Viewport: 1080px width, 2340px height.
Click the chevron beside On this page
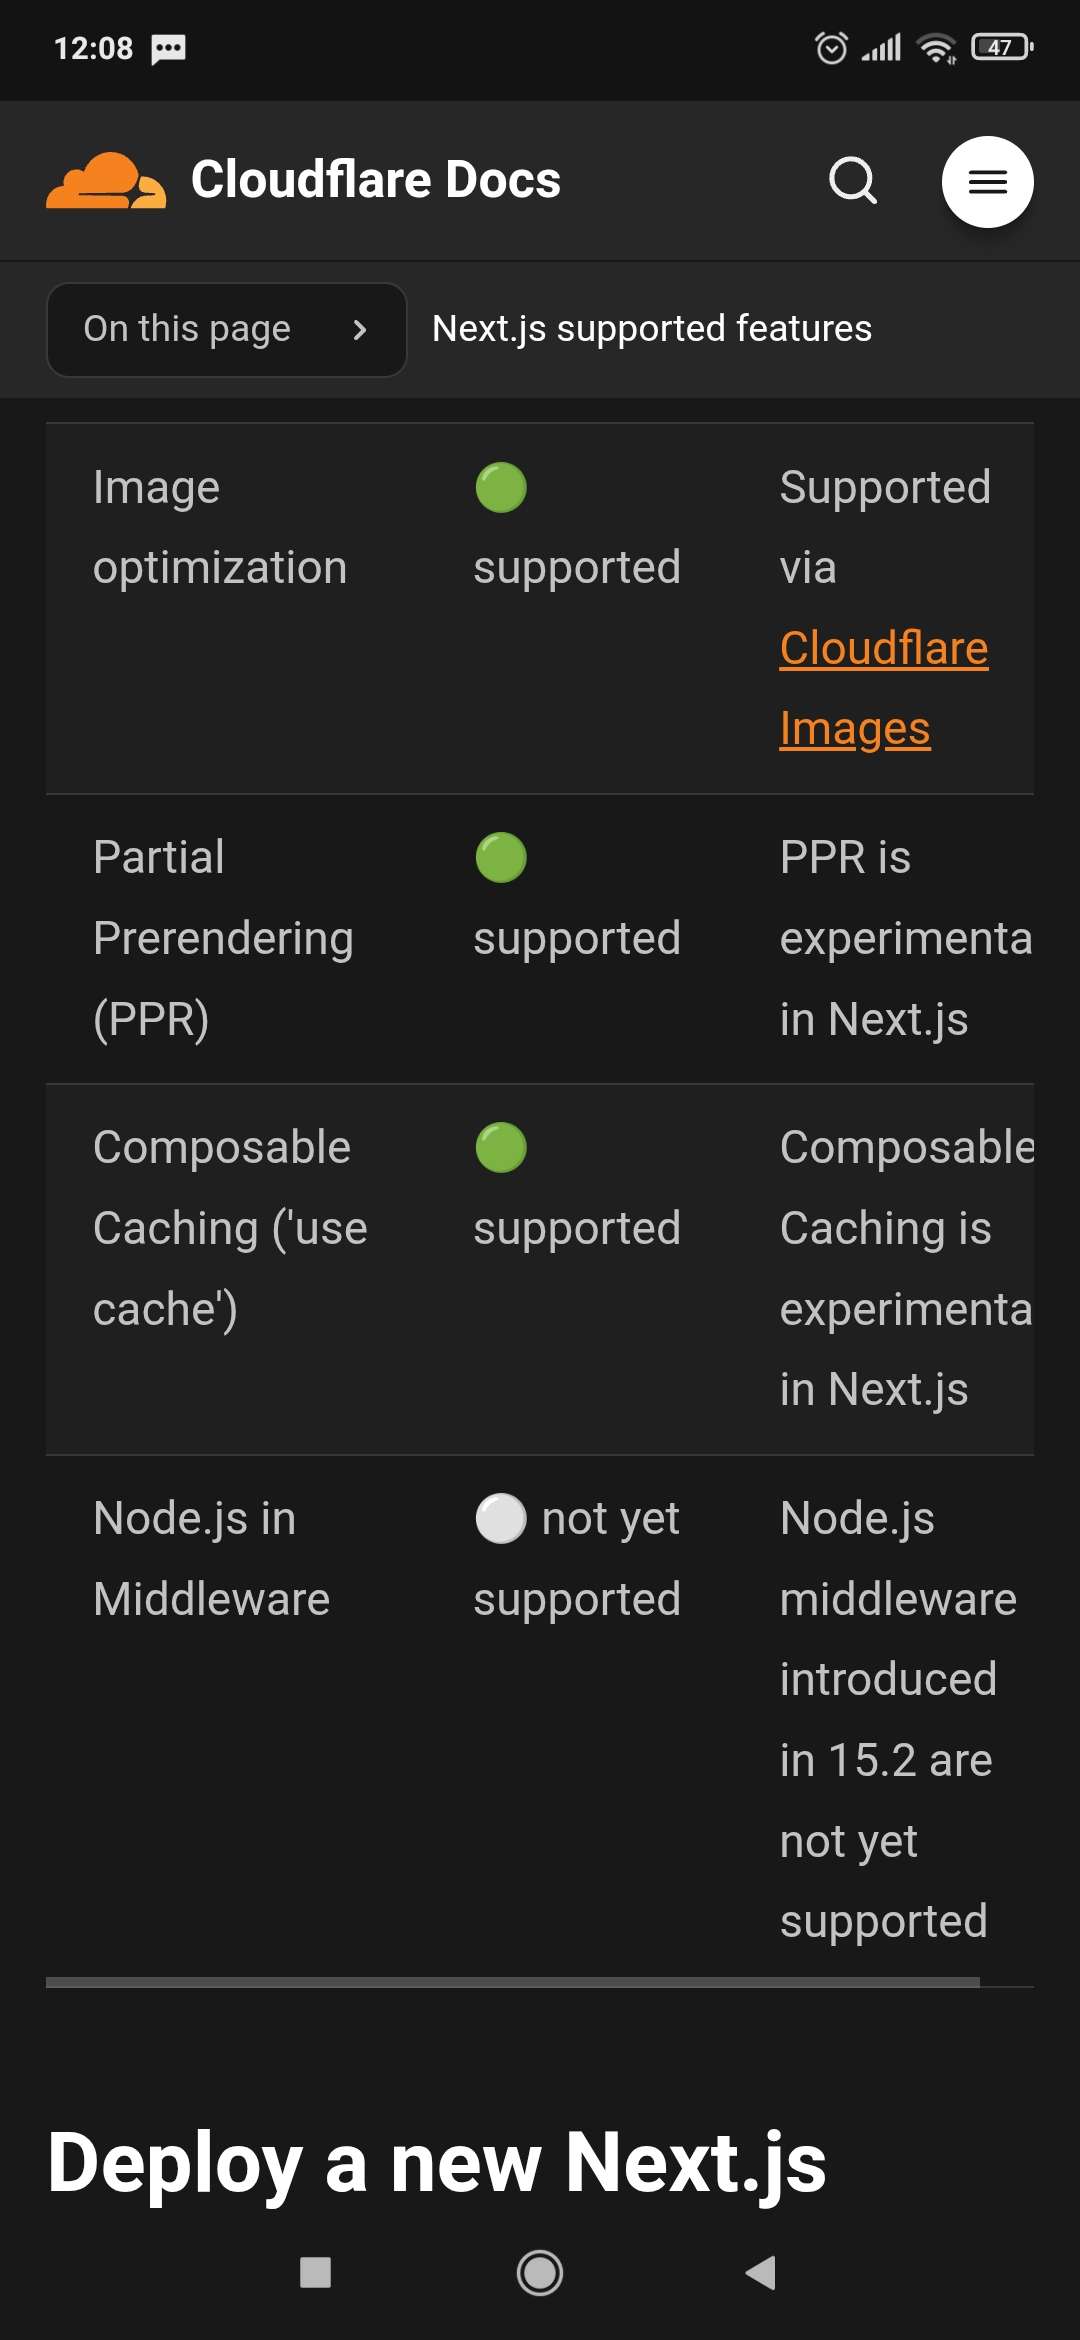360,330
